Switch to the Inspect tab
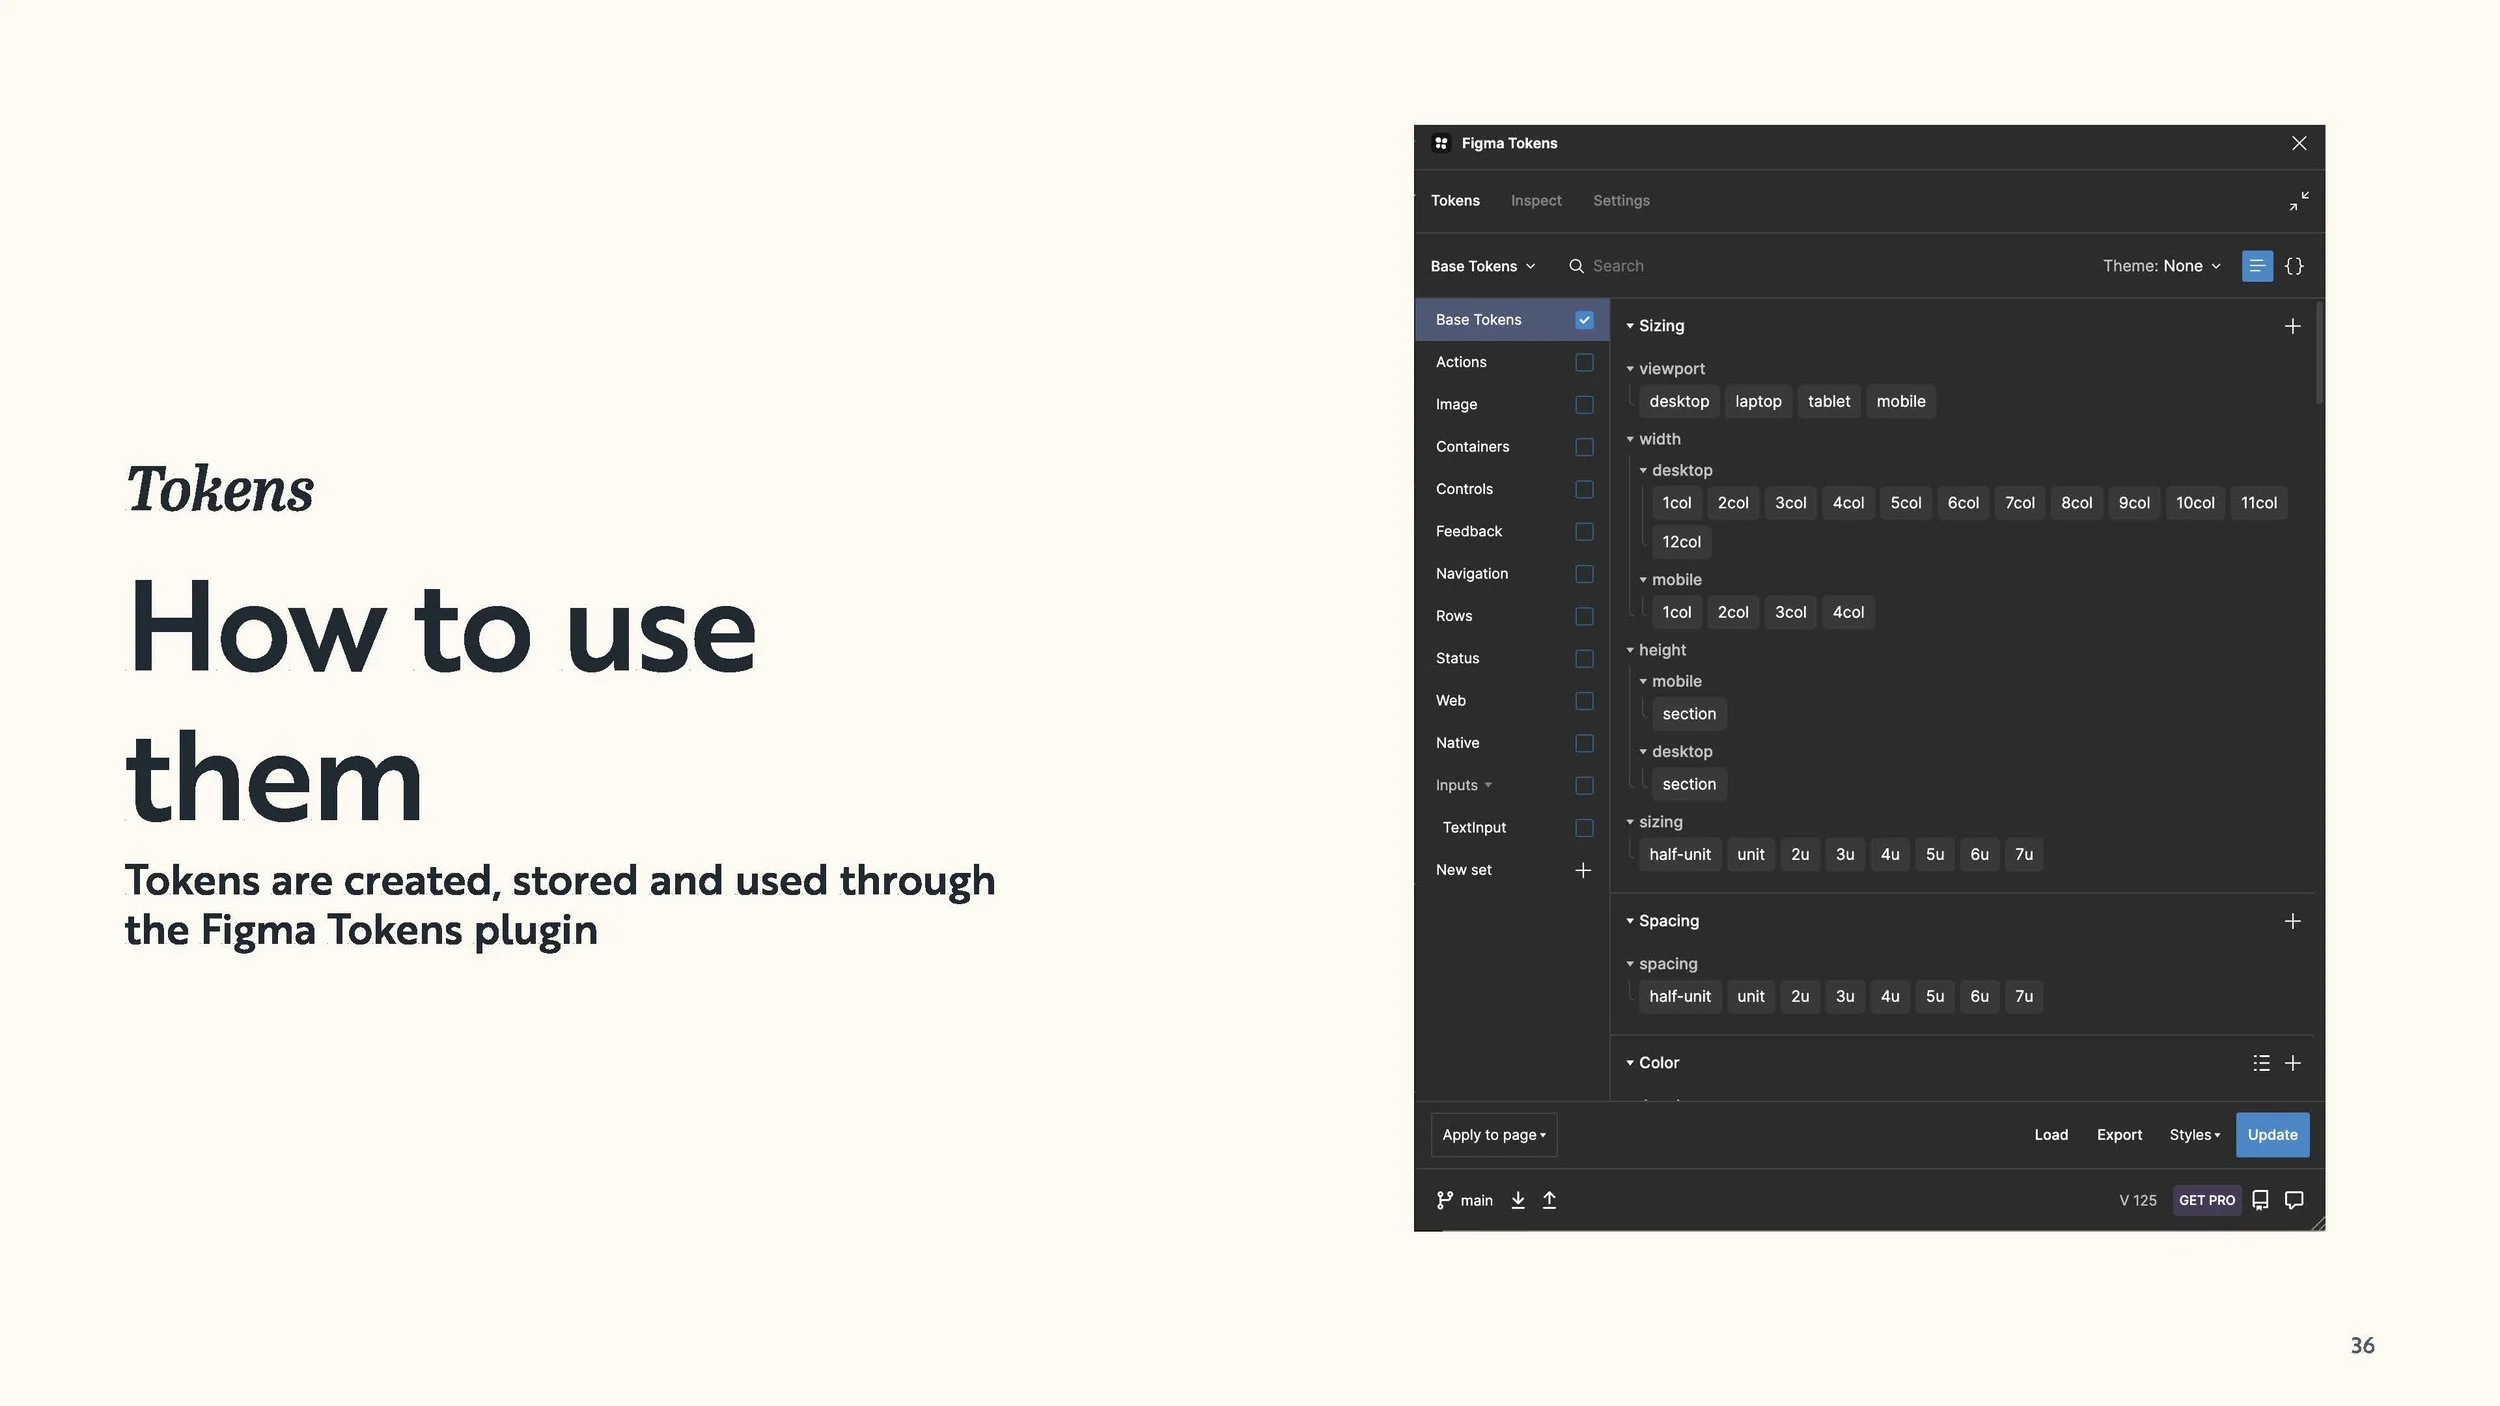Screen dimensions: 2500x1406 coord(1536,201)
